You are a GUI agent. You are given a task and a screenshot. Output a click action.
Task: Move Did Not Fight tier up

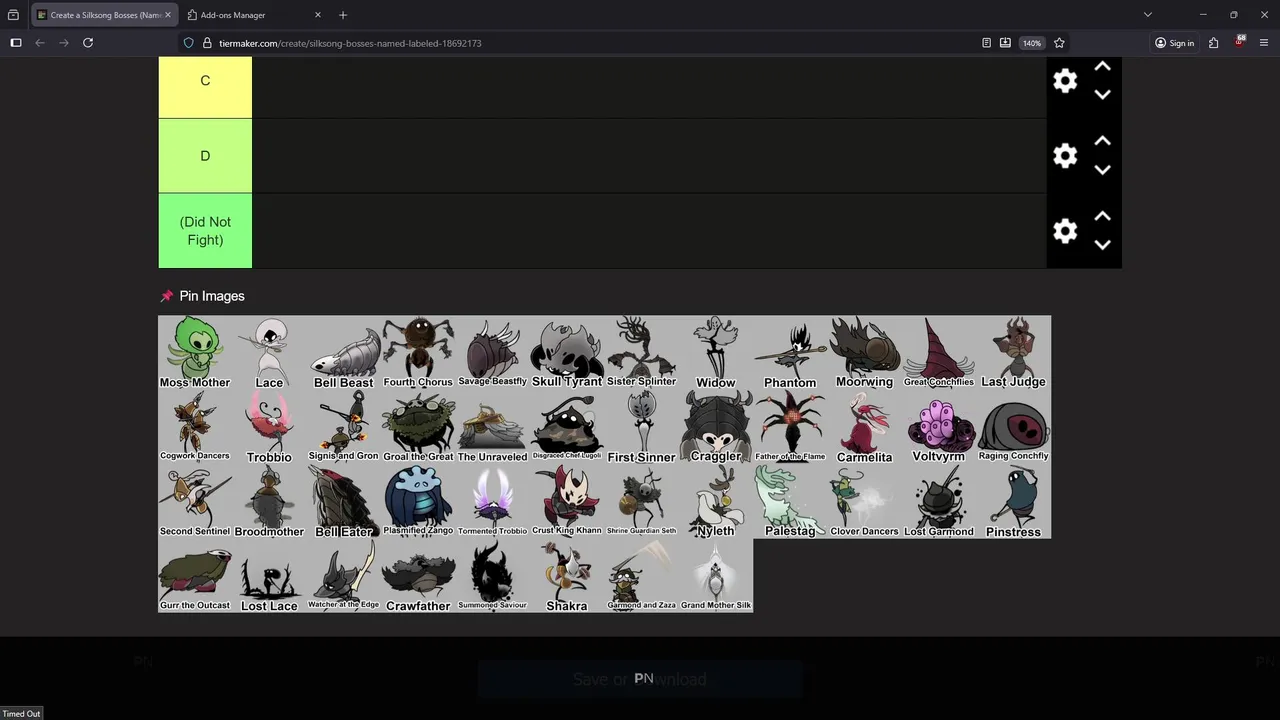pyautogui.click(x=1102, y=216)
